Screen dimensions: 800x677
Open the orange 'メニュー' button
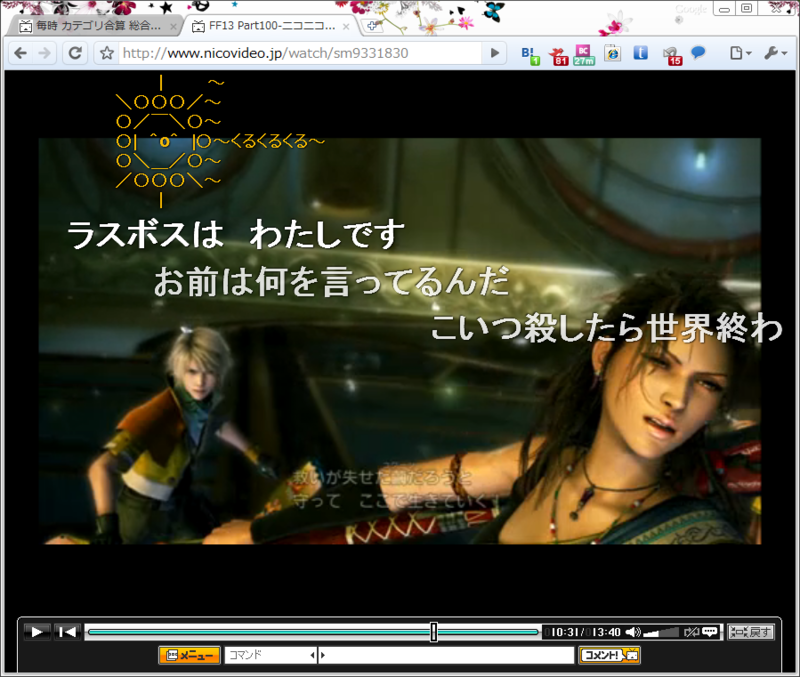coord(189,655)
